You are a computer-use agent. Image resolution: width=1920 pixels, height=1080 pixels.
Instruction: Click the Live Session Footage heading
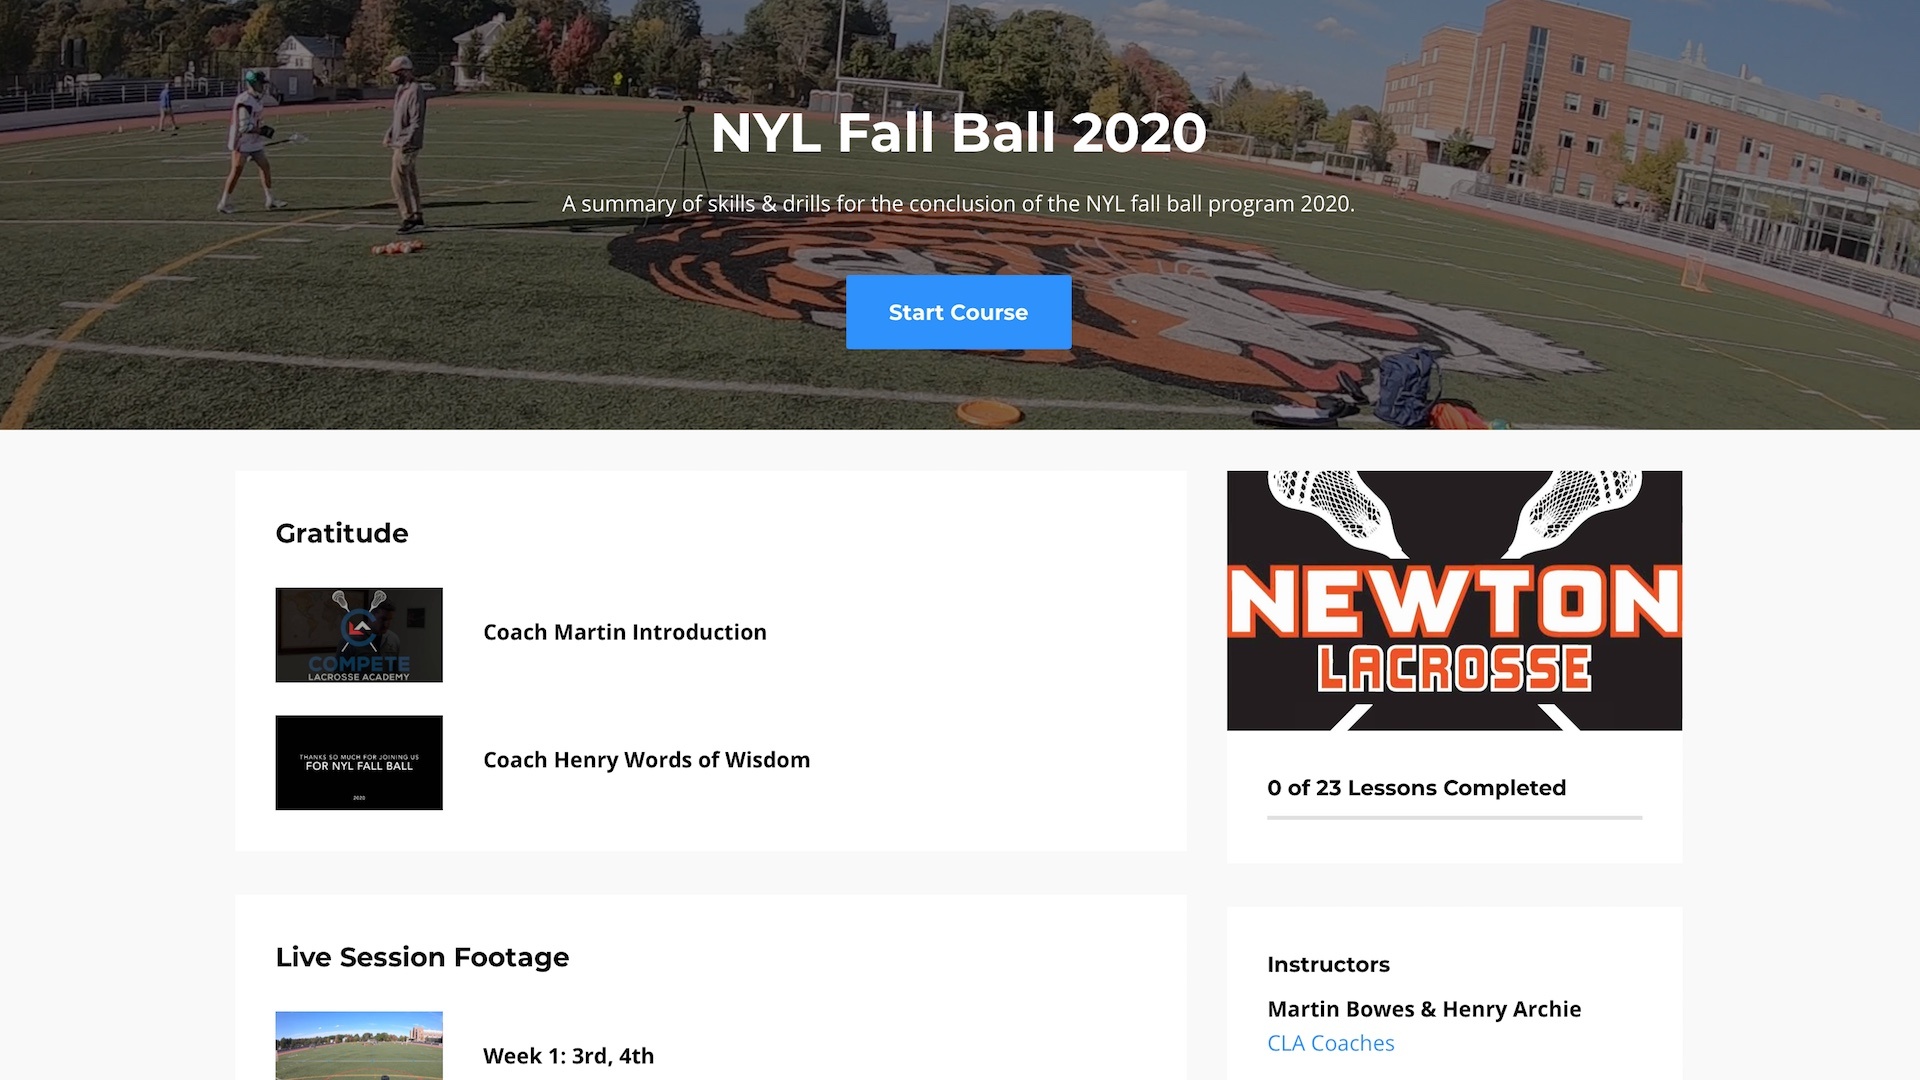(422, 957)
